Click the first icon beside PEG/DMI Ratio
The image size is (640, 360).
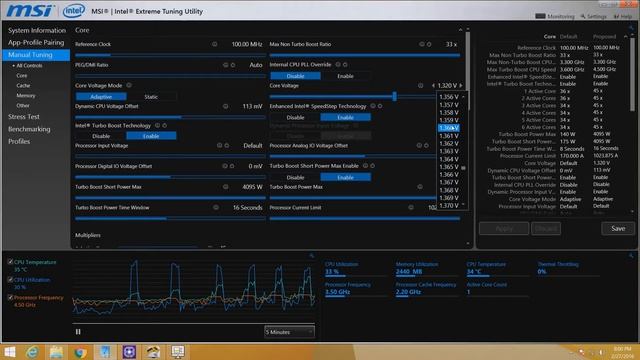[x=225, y=65]
